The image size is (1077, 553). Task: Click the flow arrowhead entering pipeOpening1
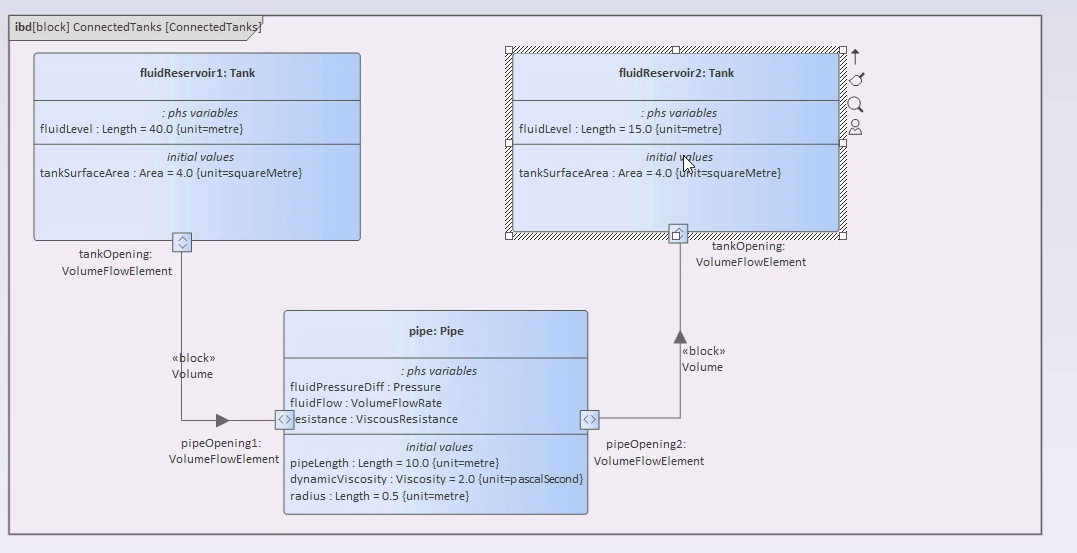point(223,420)
